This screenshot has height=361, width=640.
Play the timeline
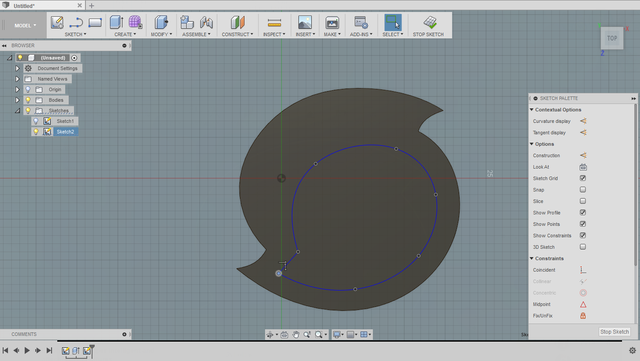27,350
